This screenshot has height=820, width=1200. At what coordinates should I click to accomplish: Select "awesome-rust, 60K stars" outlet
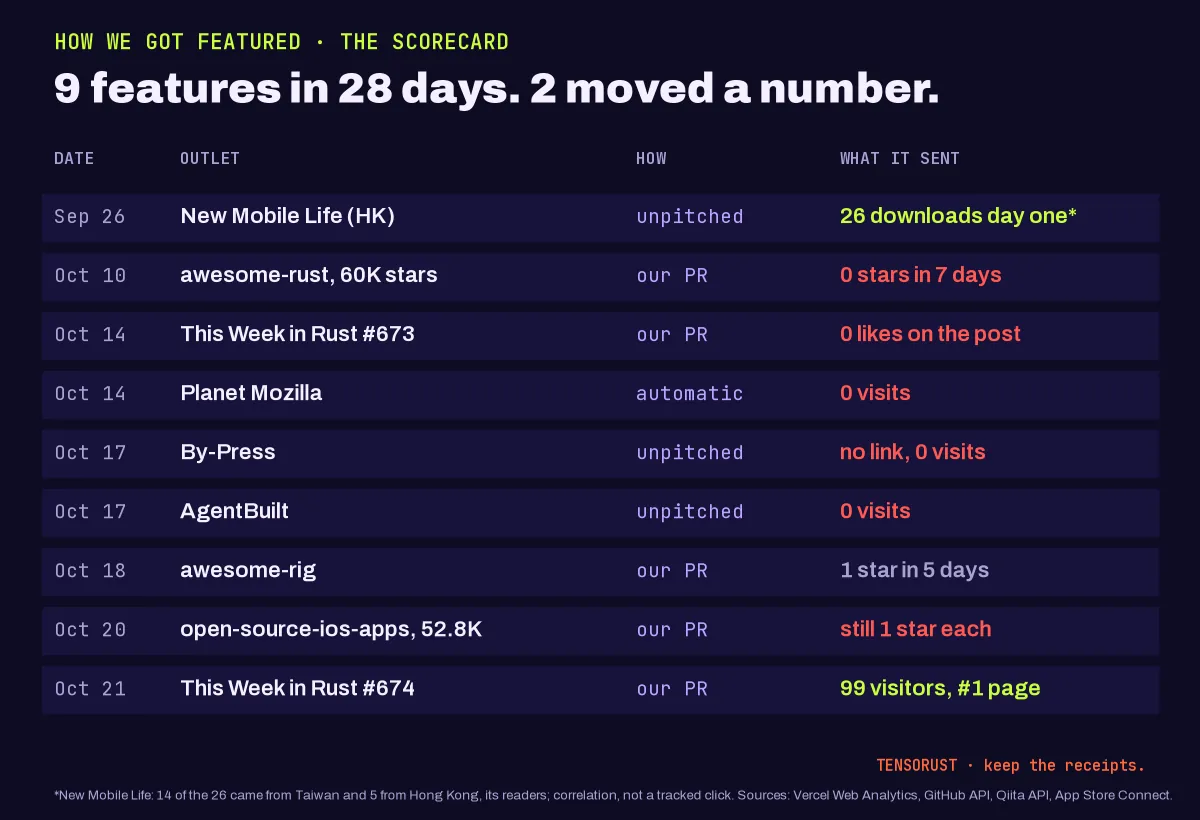[309, 275]
